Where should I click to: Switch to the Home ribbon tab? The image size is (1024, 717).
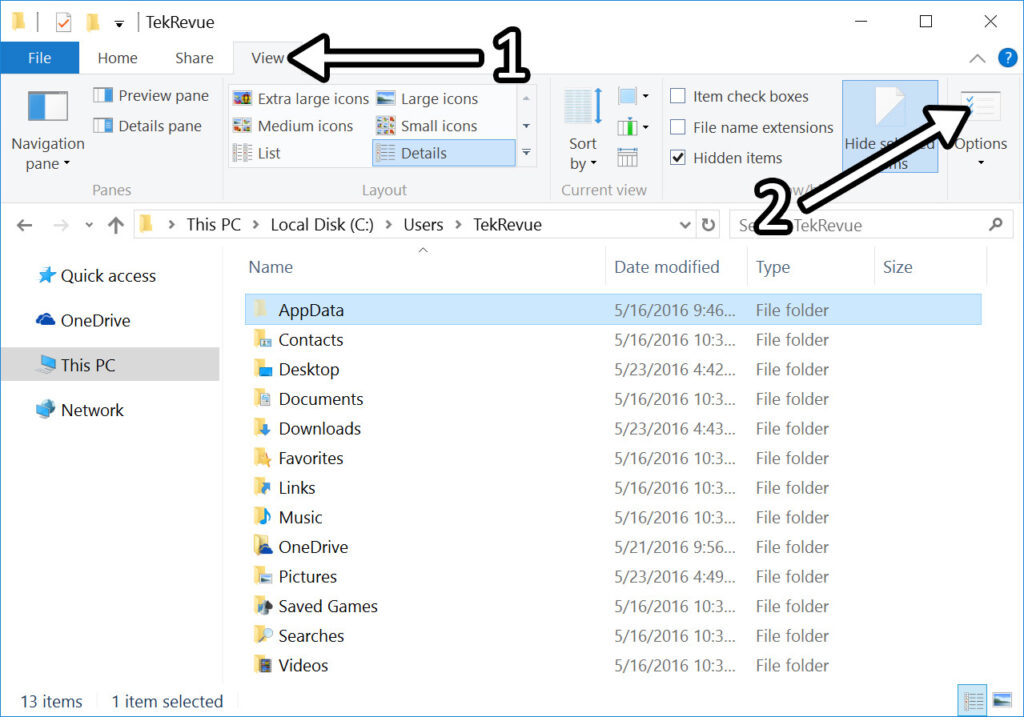[x=117, y=57]
